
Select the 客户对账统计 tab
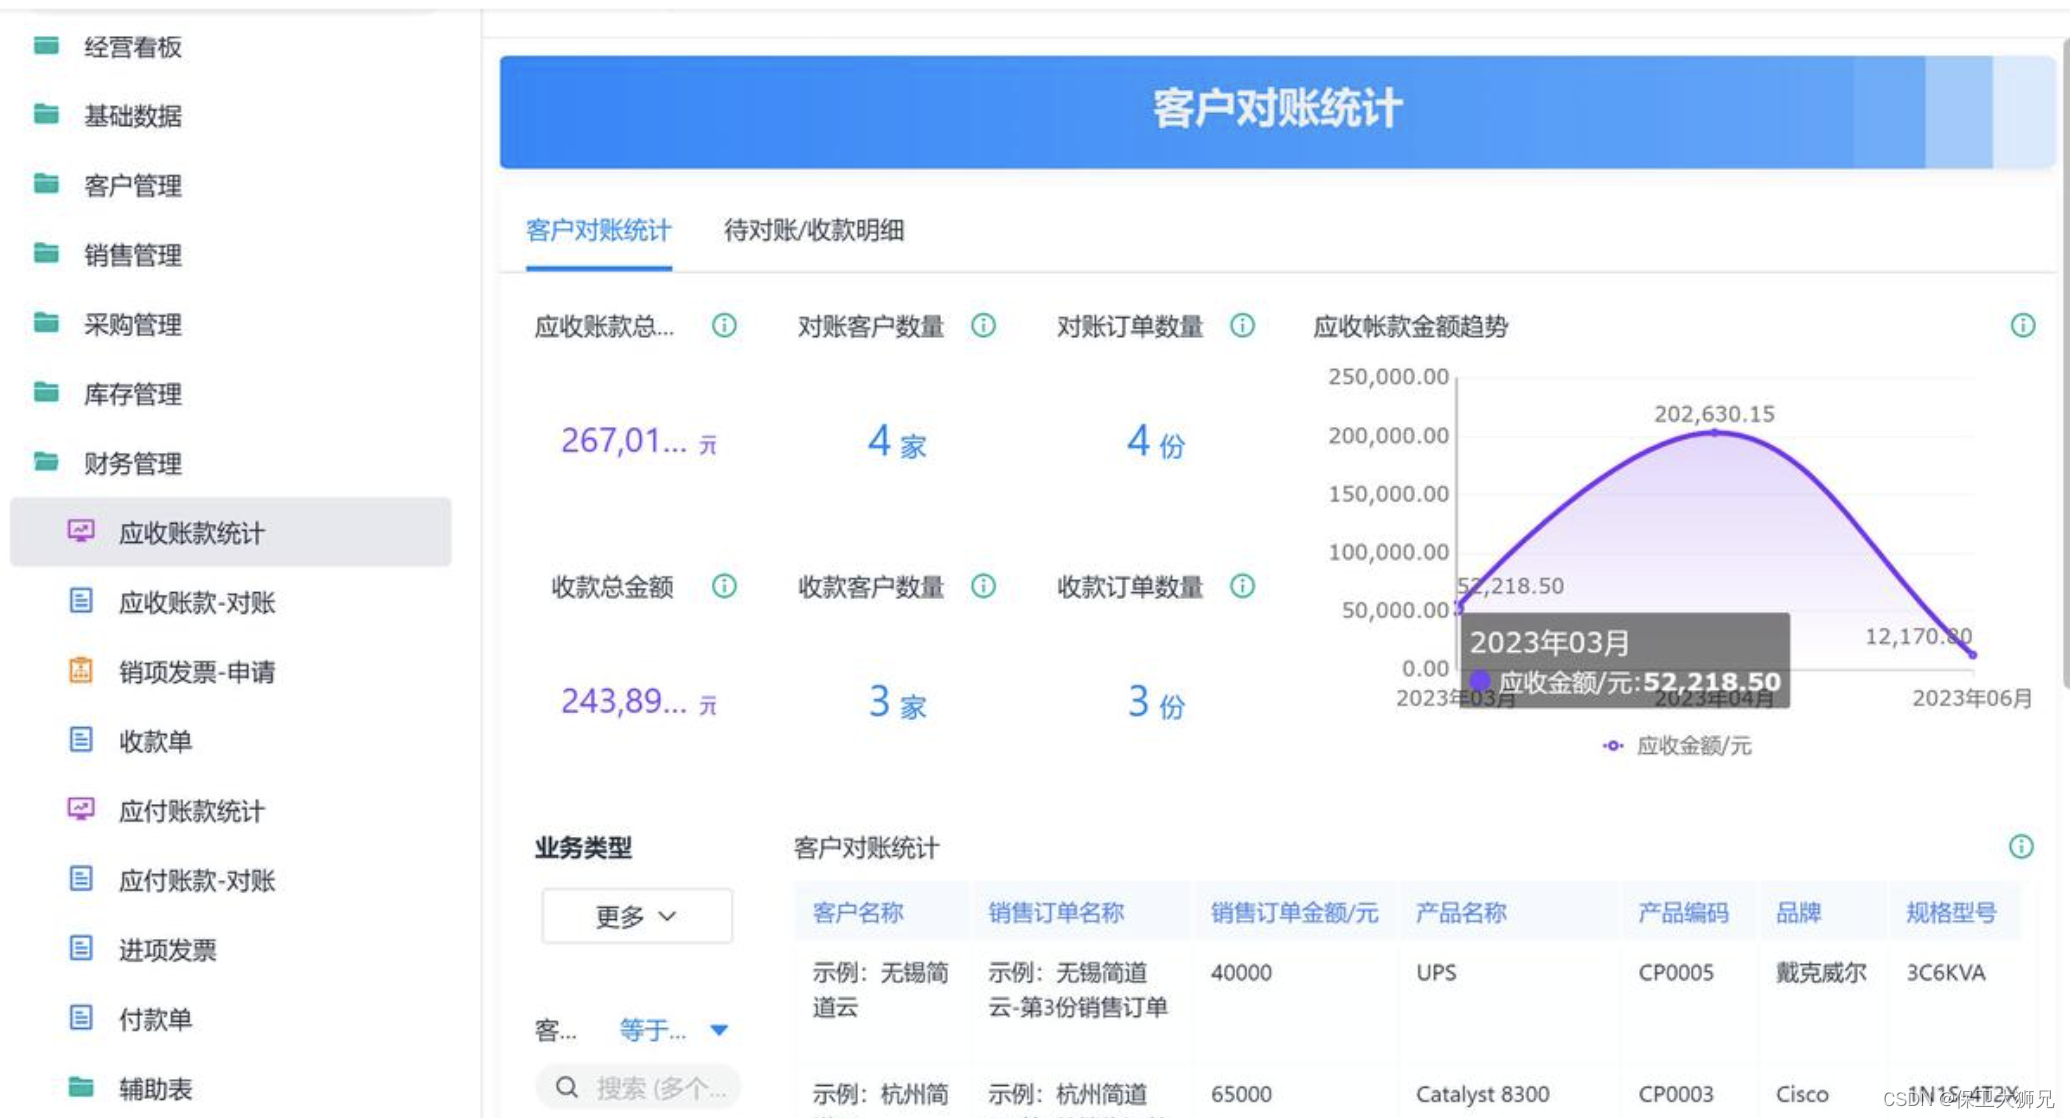point(598,231)
